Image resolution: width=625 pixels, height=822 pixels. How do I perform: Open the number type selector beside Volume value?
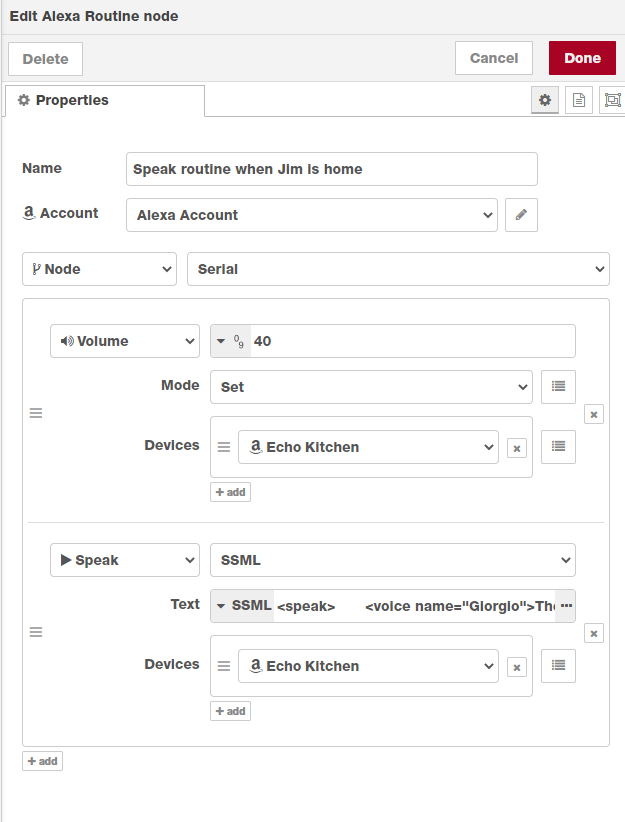230,340
